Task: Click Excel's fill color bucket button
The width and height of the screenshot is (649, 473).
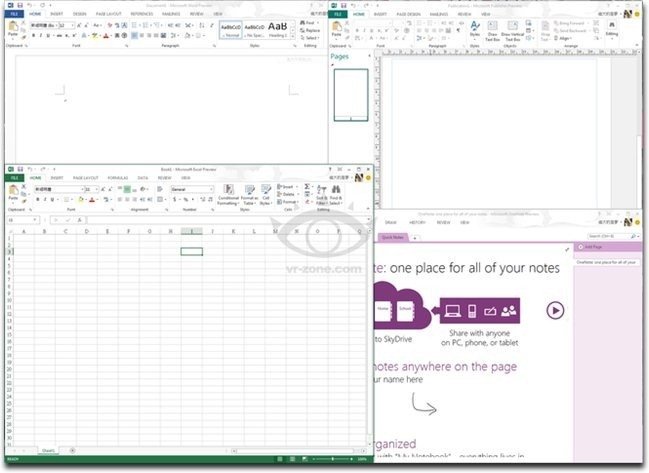Action: 81,199
